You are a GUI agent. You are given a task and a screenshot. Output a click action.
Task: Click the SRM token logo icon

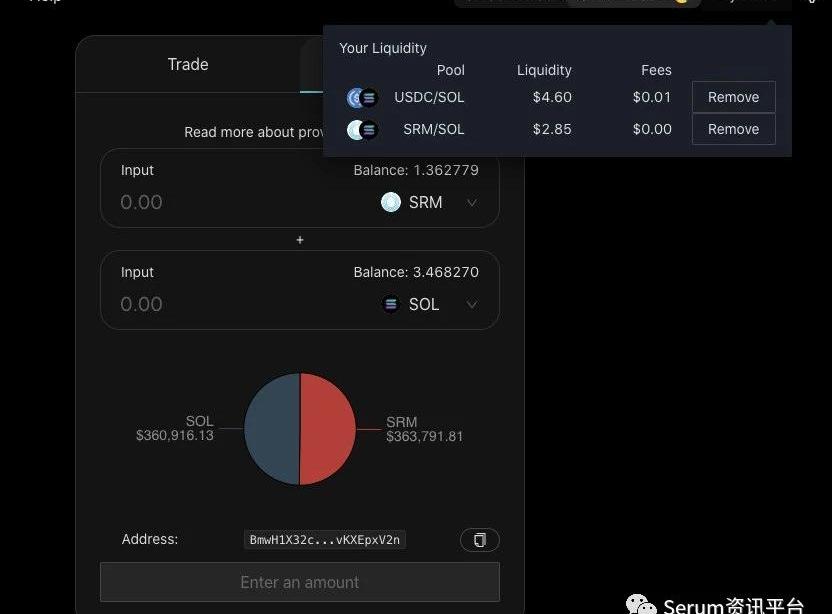tap(391, 202)
